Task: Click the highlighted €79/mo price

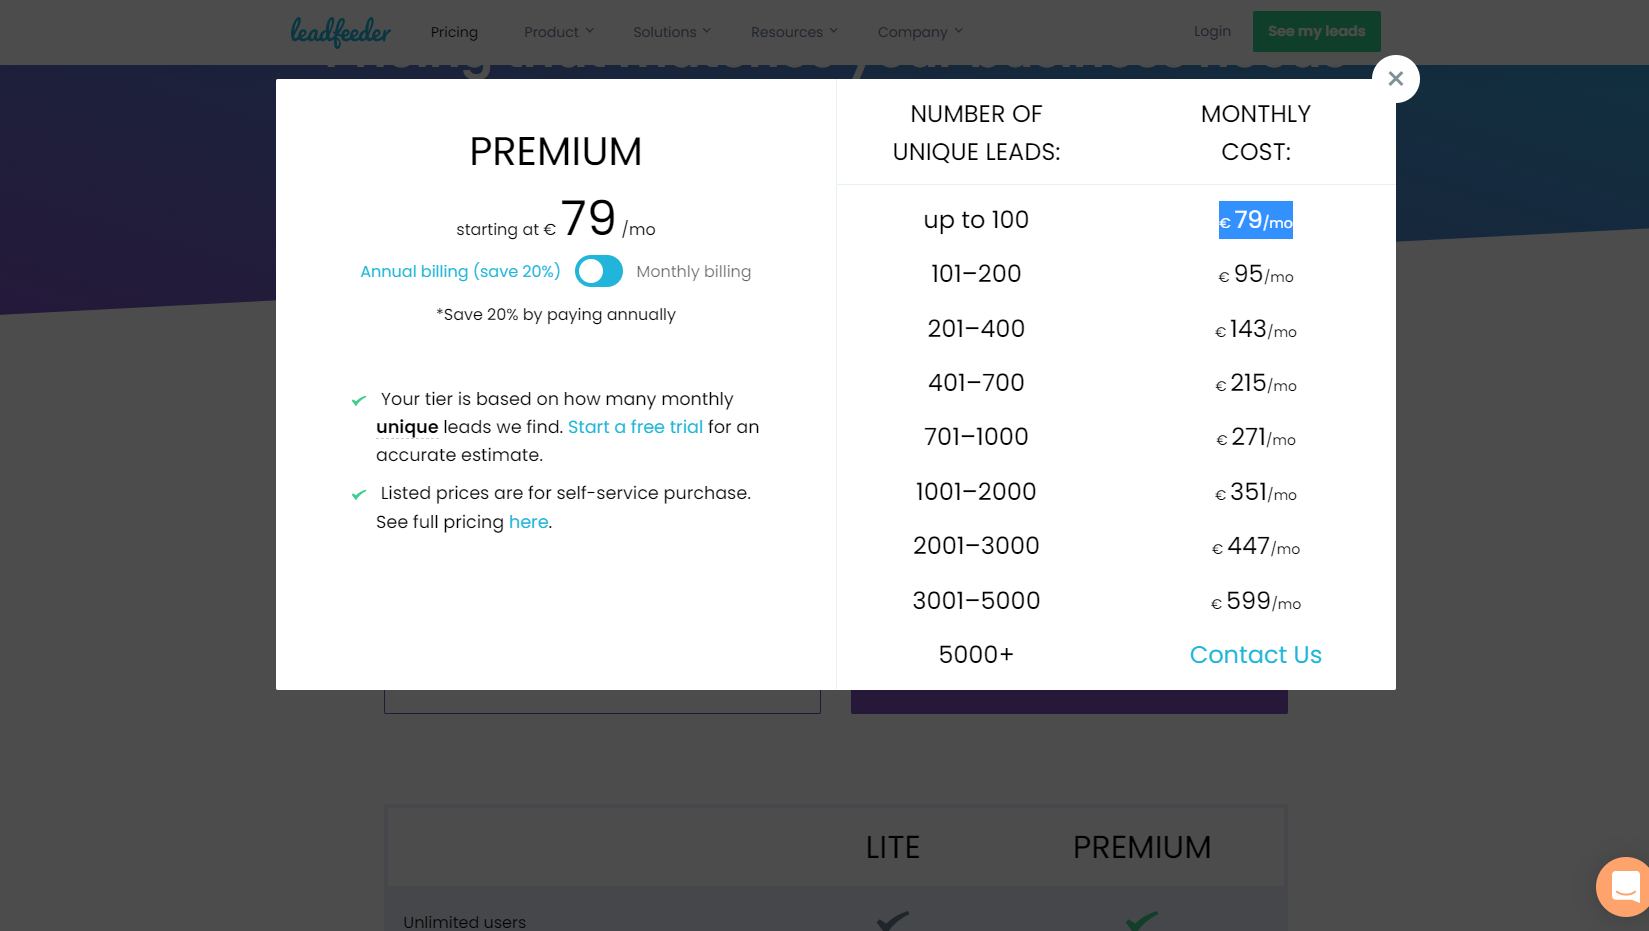Action: coord(1255,220)
